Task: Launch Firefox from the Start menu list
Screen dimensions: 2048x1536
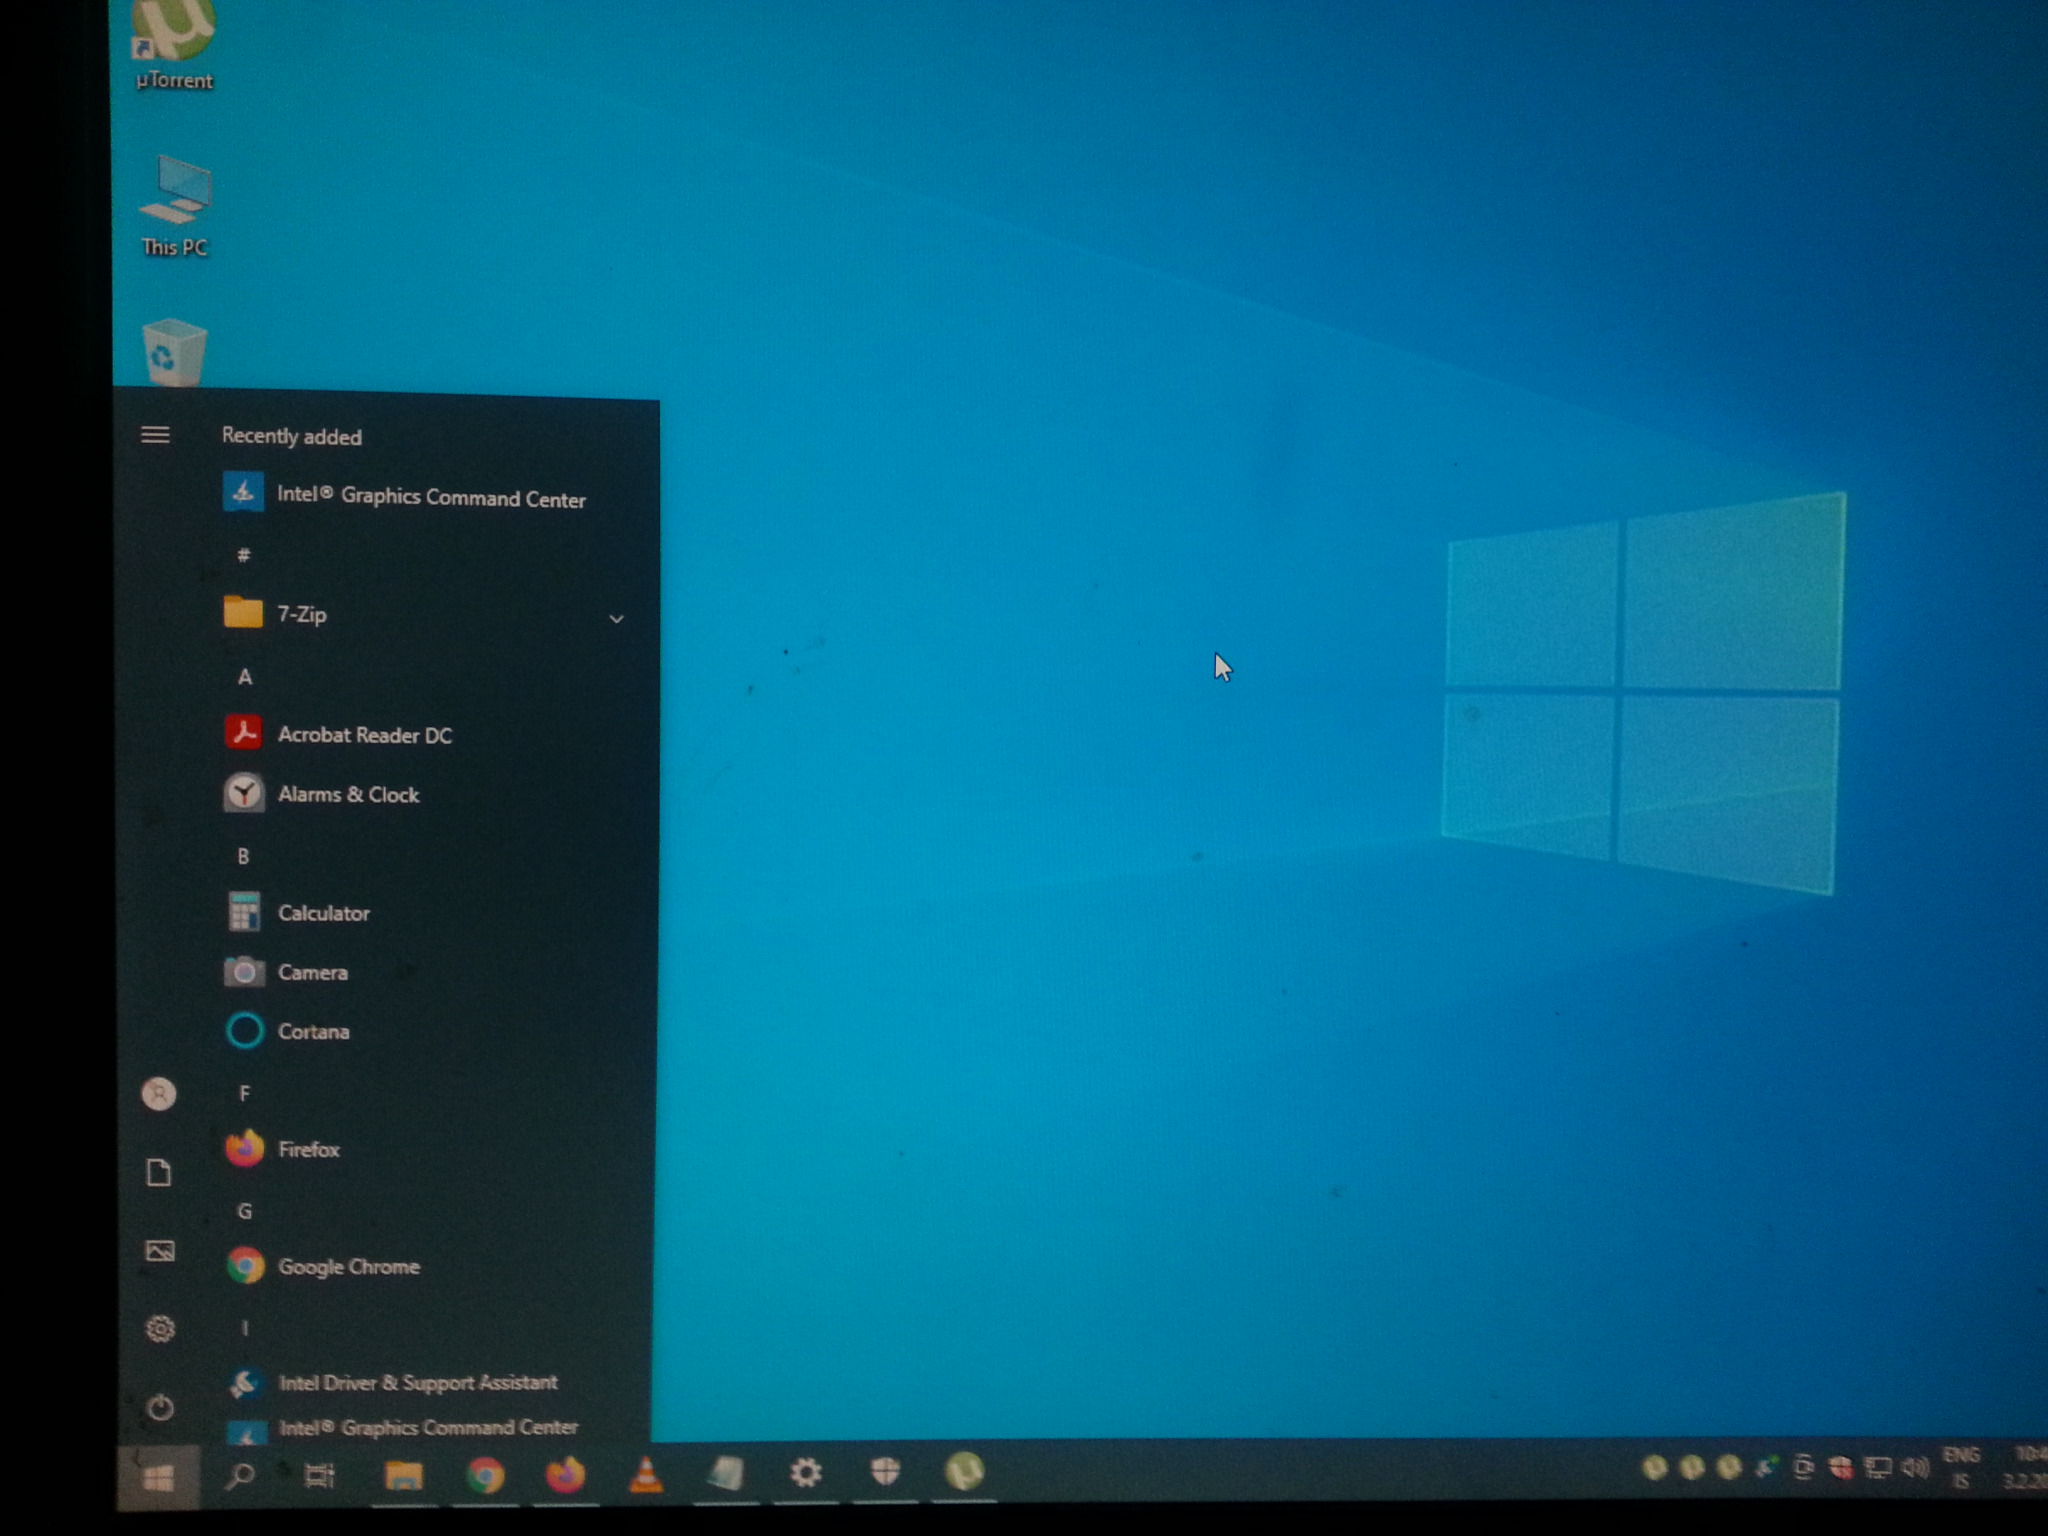Action: [x=308, y=1150]
